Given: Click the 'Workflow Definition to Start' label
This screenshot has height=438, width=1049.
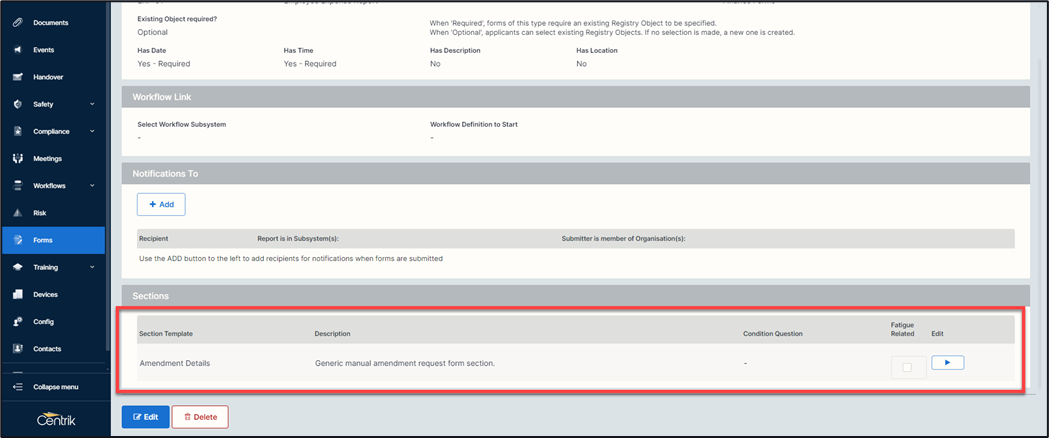Looking at the screenshot, I should 474,124.
